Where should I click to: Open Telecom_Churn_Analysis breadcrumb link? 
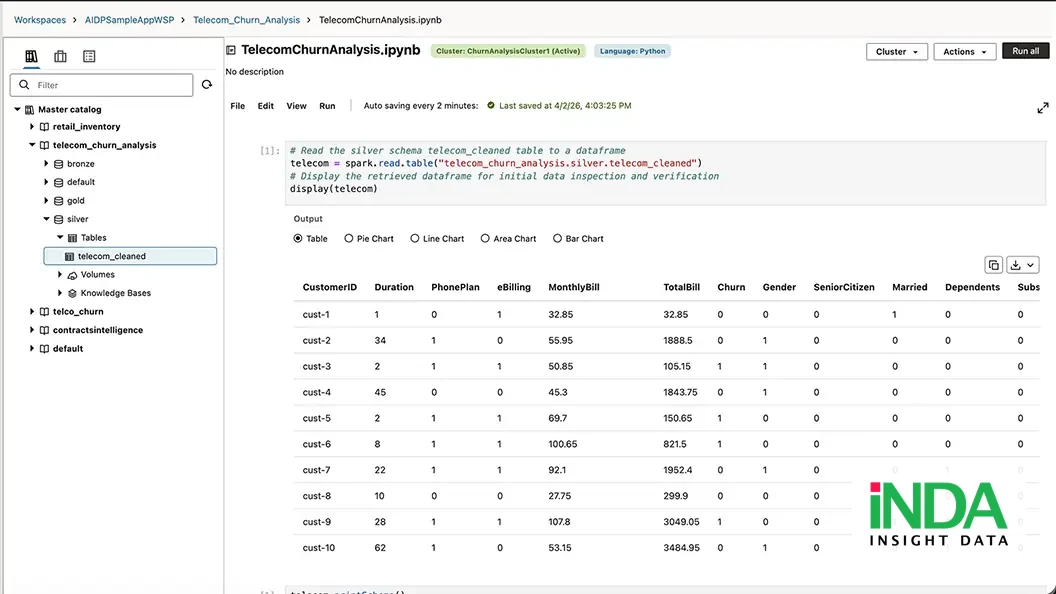[x=246, y=20]
